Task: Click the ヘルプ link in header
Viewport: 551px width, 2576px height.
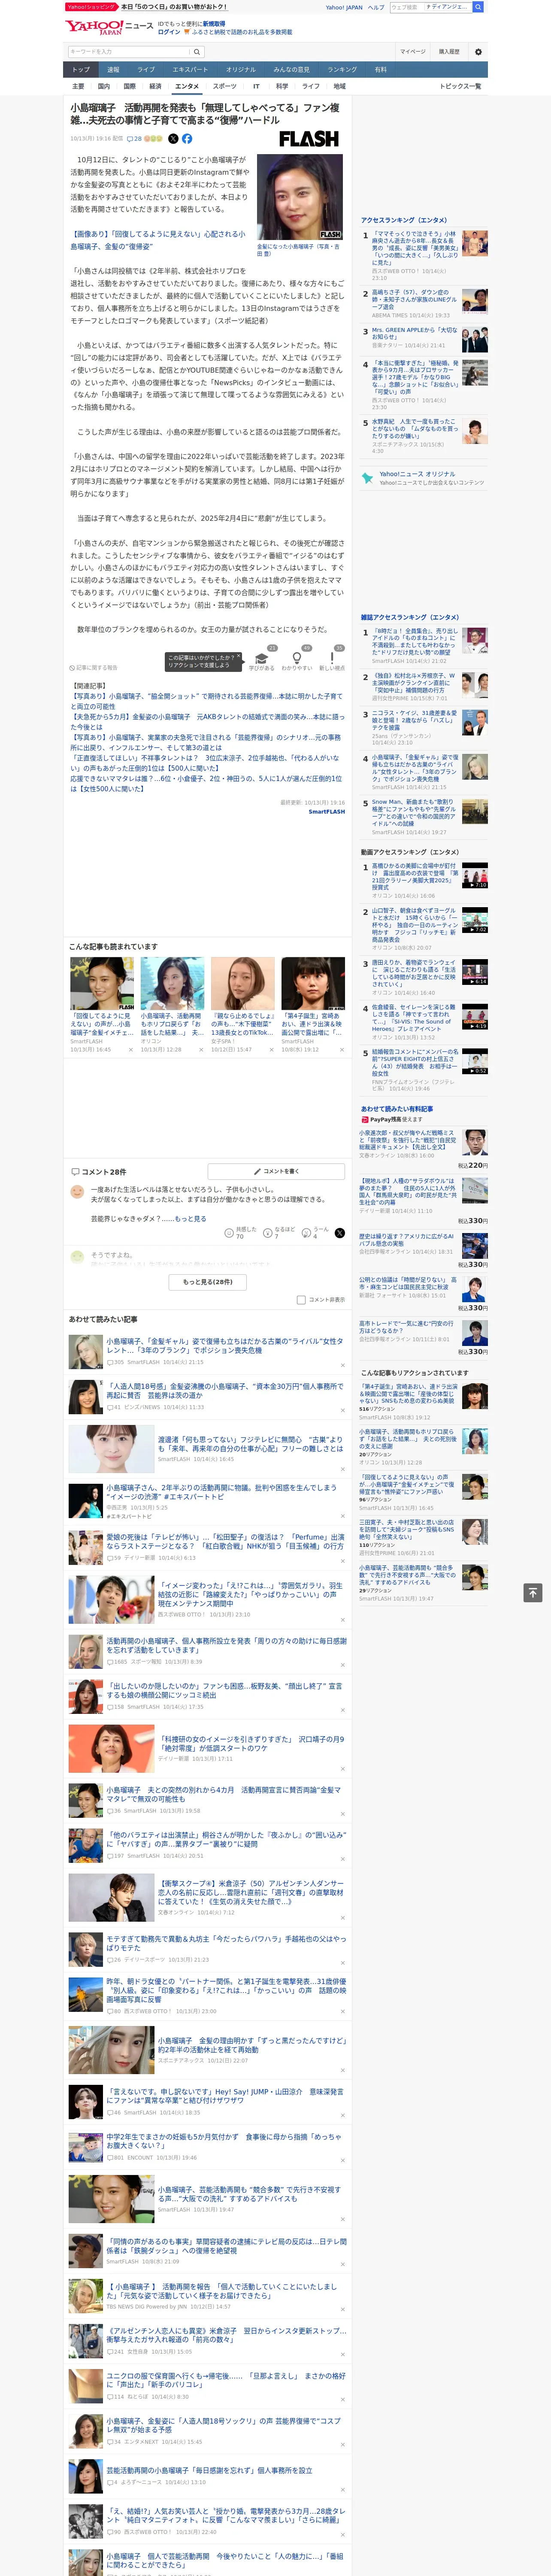Action: (376, 7)
